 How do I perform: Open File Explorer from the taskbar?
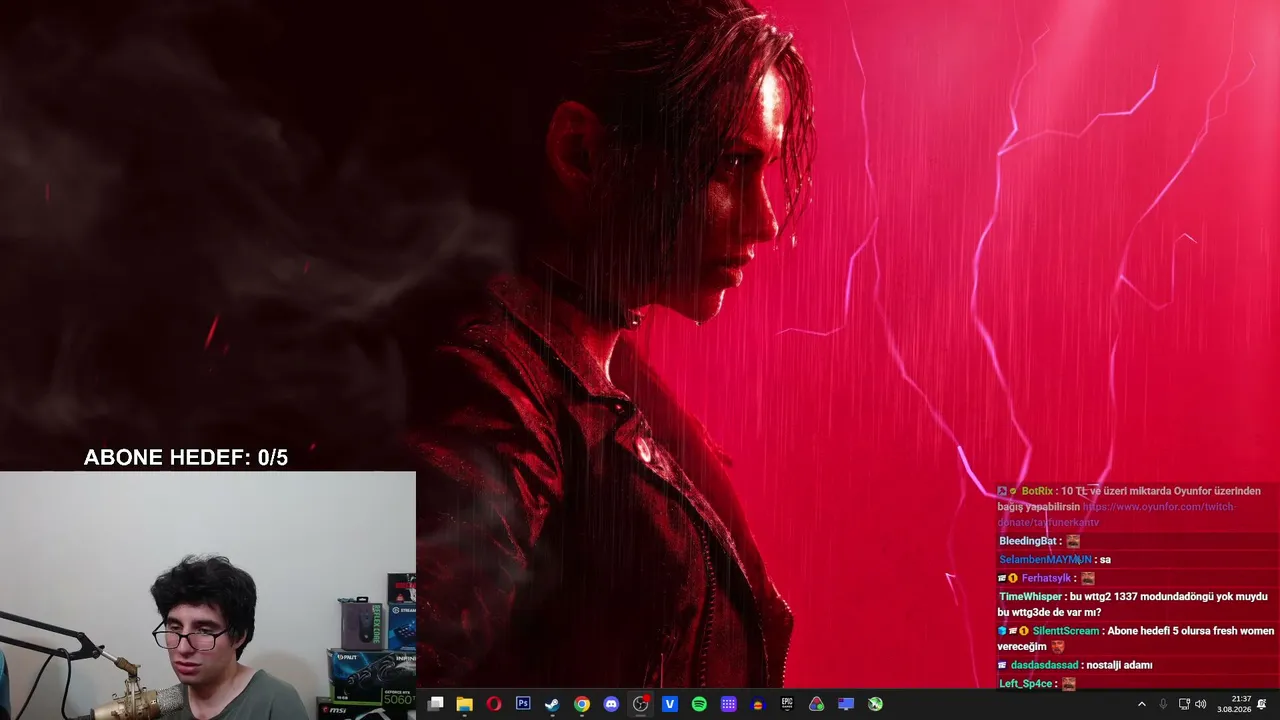pyautogui.click(x=464, y=704)
